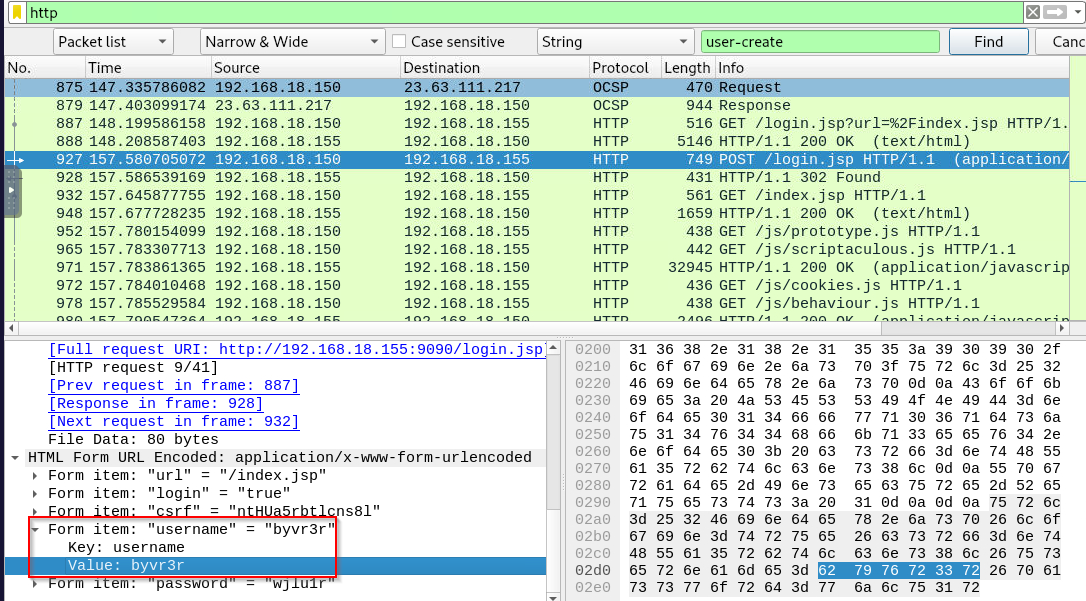Collapse the username form item
This screenshot has width=1086, height=601.
[x=37, y=530]
